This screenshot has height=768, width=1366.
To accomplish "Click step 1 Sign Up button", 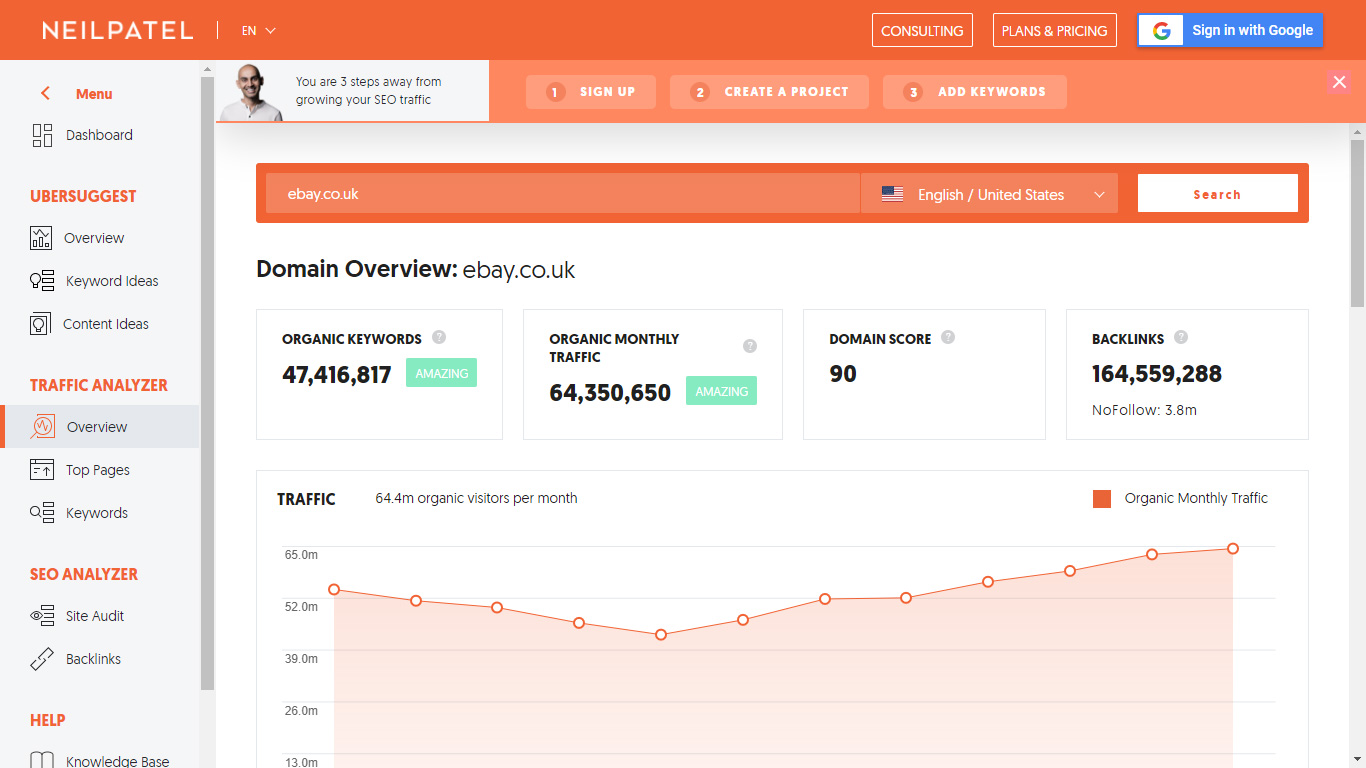I will tap(591, 92).
